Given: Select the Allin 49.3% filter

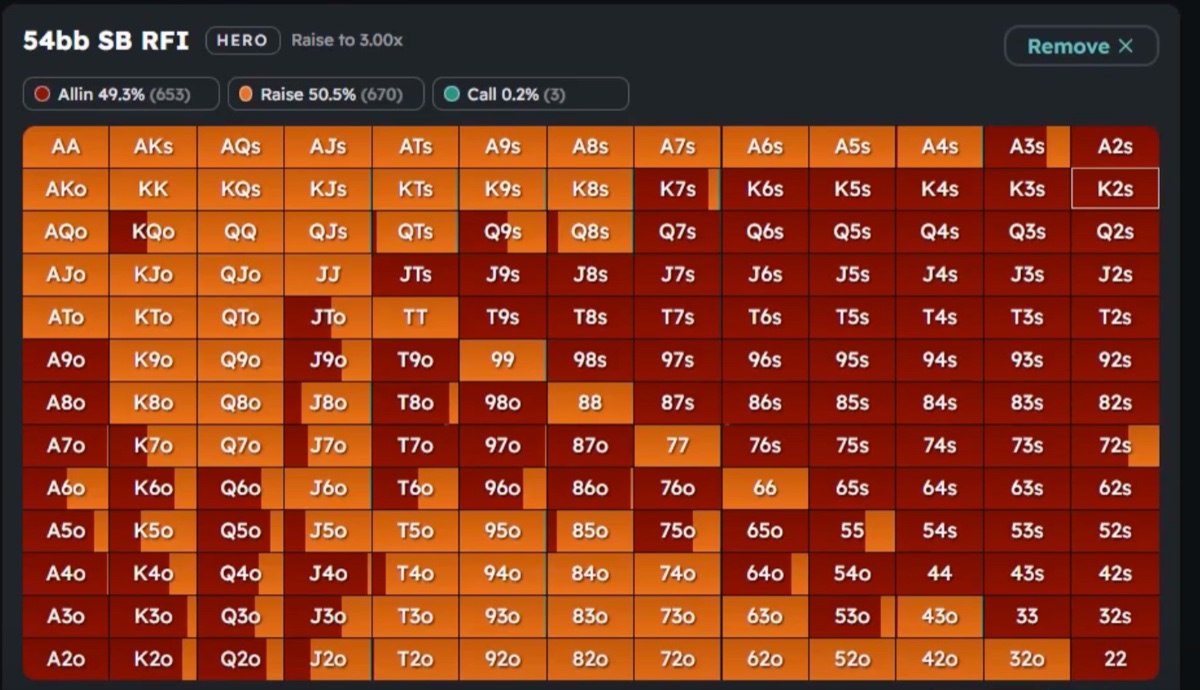Looking at the screenshot, I should tap(121, 94).
